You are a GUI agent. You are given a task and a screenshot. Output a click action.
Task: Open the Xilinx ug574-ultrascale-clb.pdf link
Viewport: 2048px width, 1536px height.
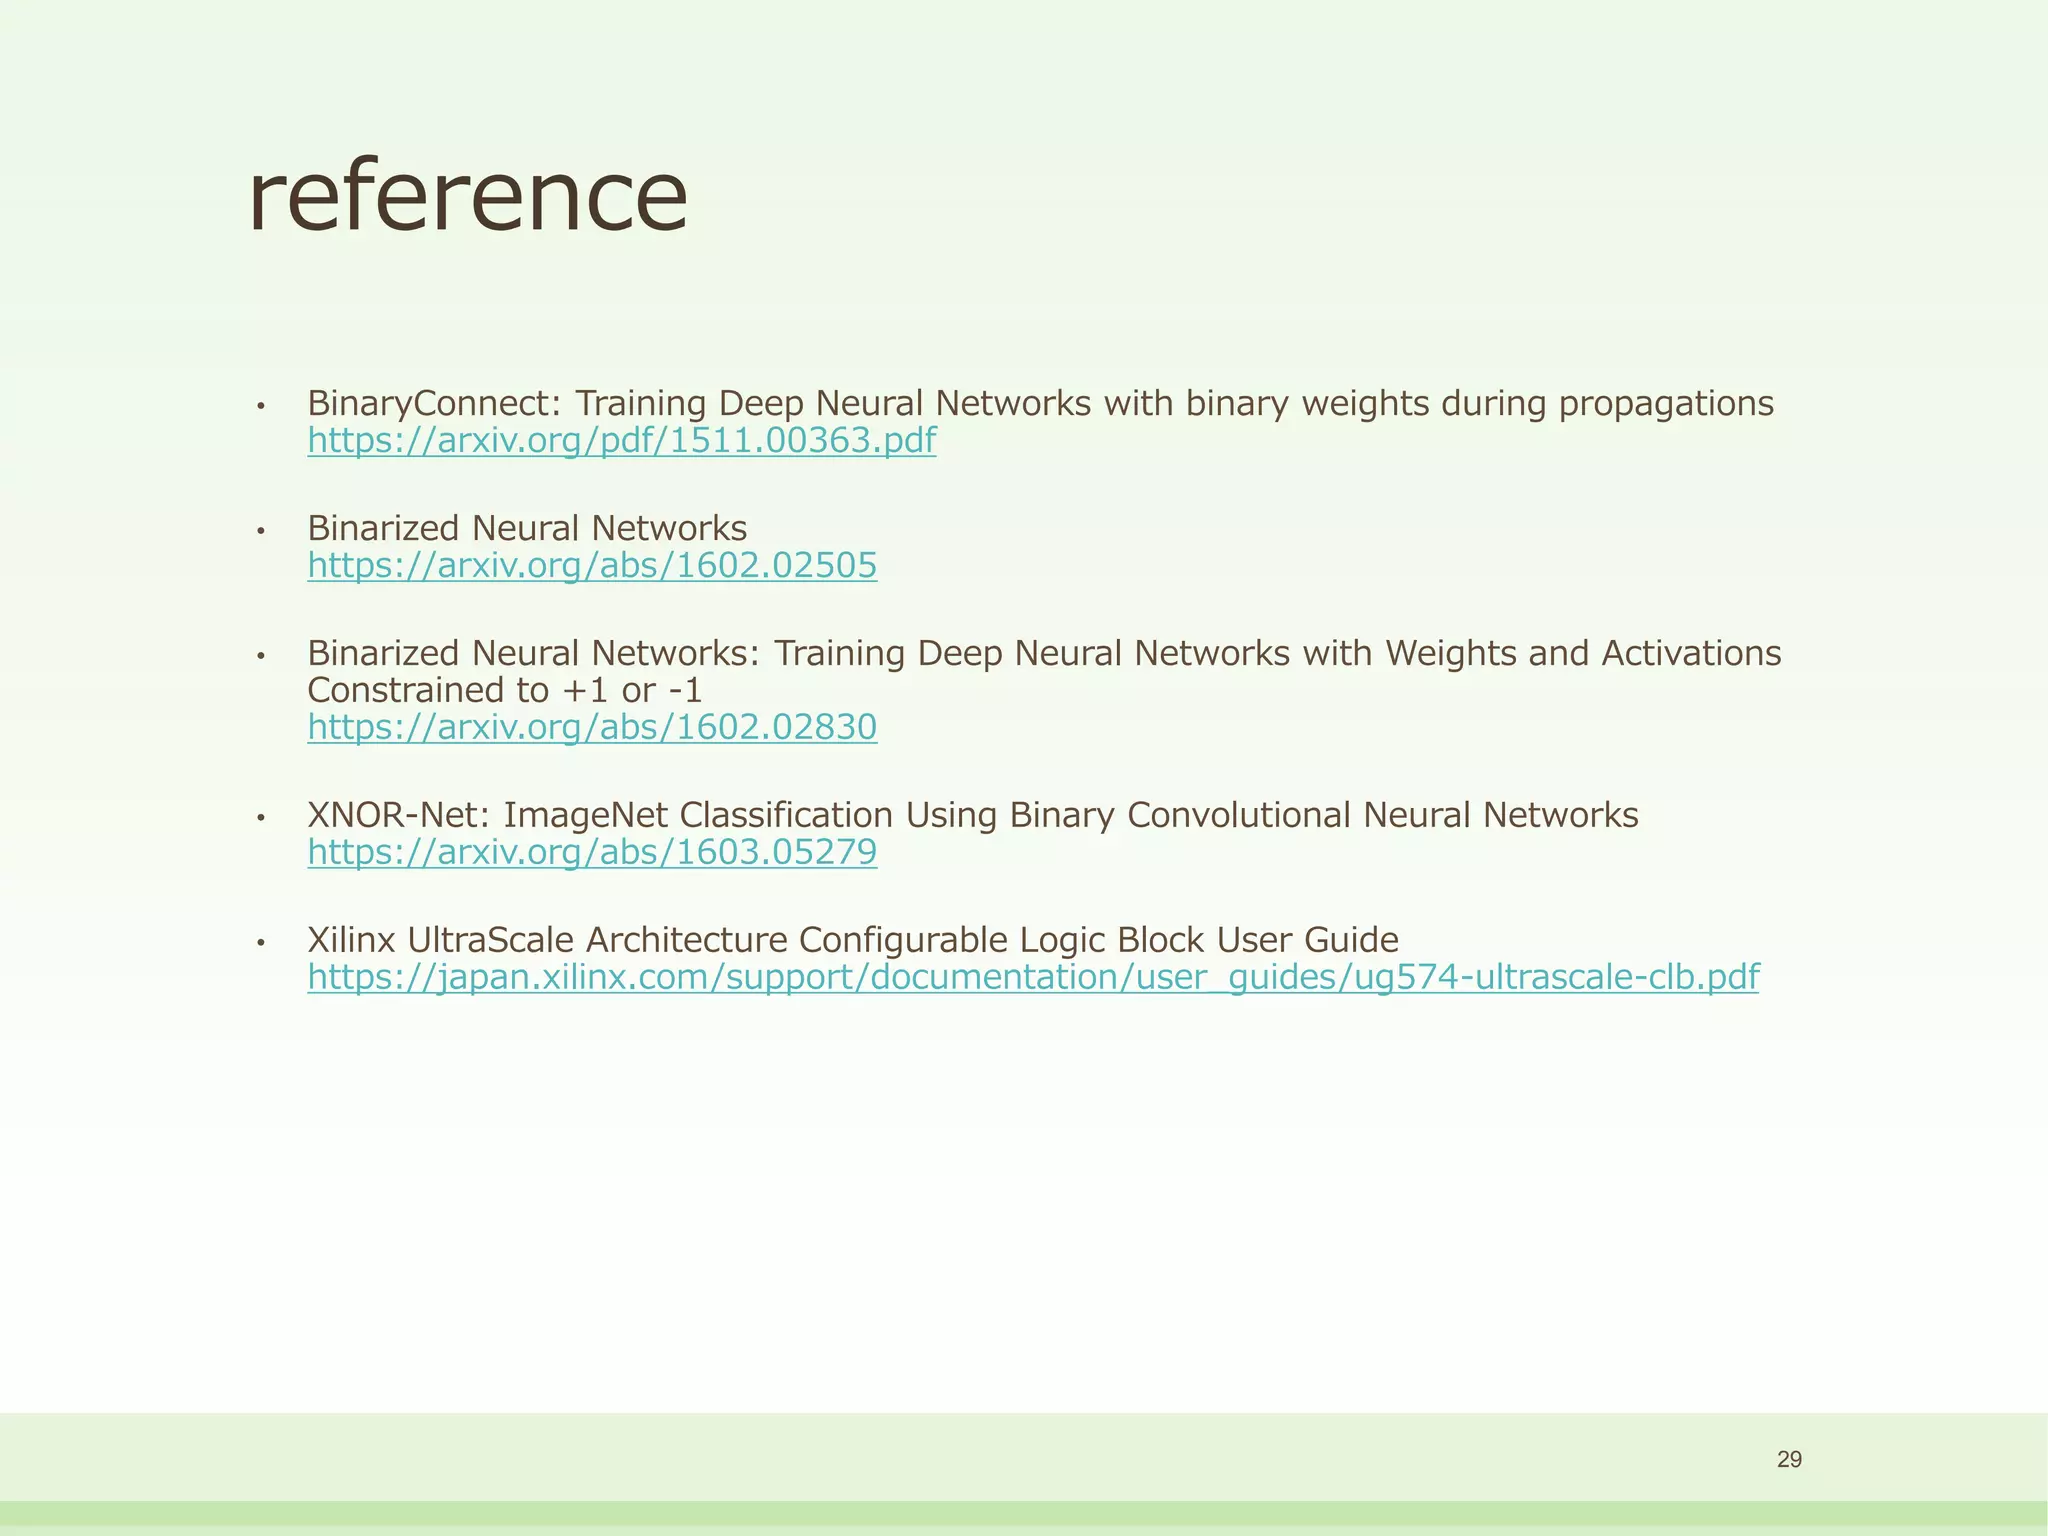tap(1033, 977)
